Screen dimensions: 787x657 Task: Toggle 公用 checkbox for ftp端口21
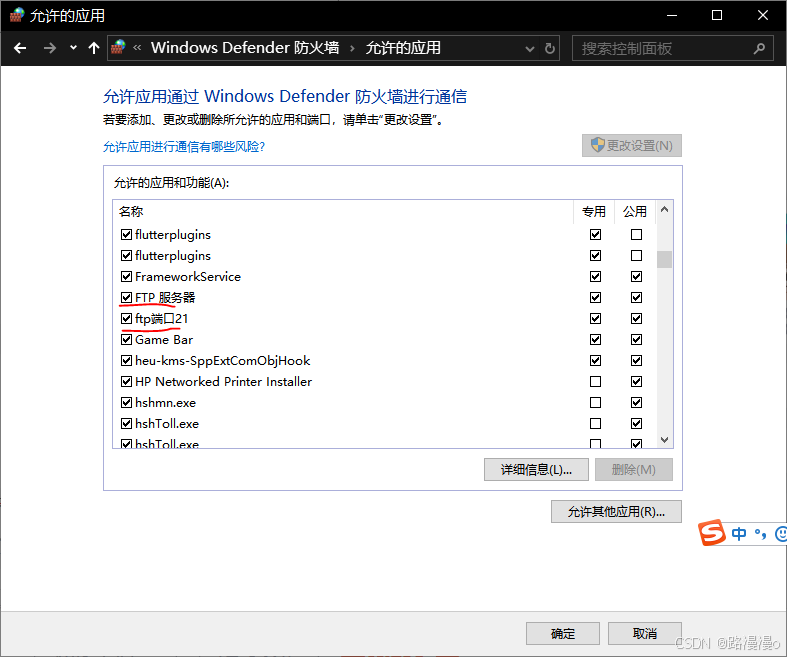(636, 319)
